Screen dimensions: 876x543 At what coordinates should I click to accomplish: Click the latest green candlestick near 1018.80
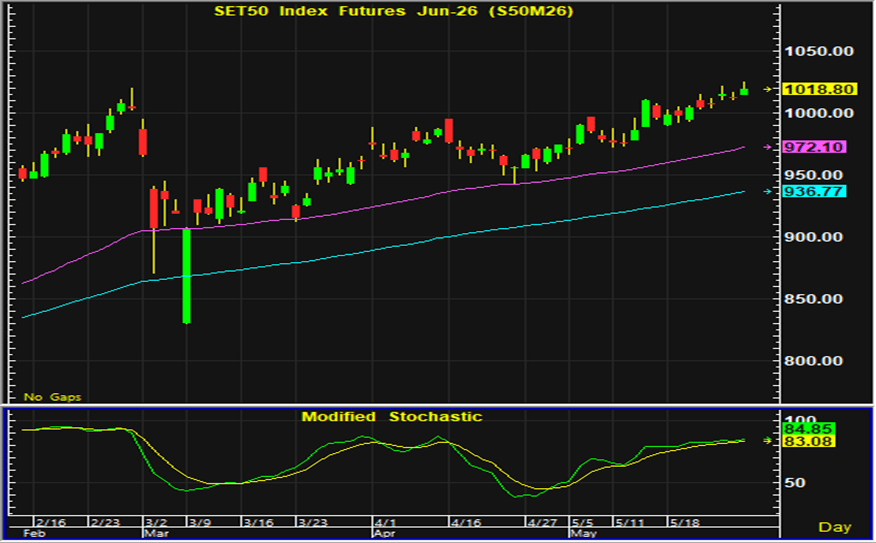coord(744,91)
